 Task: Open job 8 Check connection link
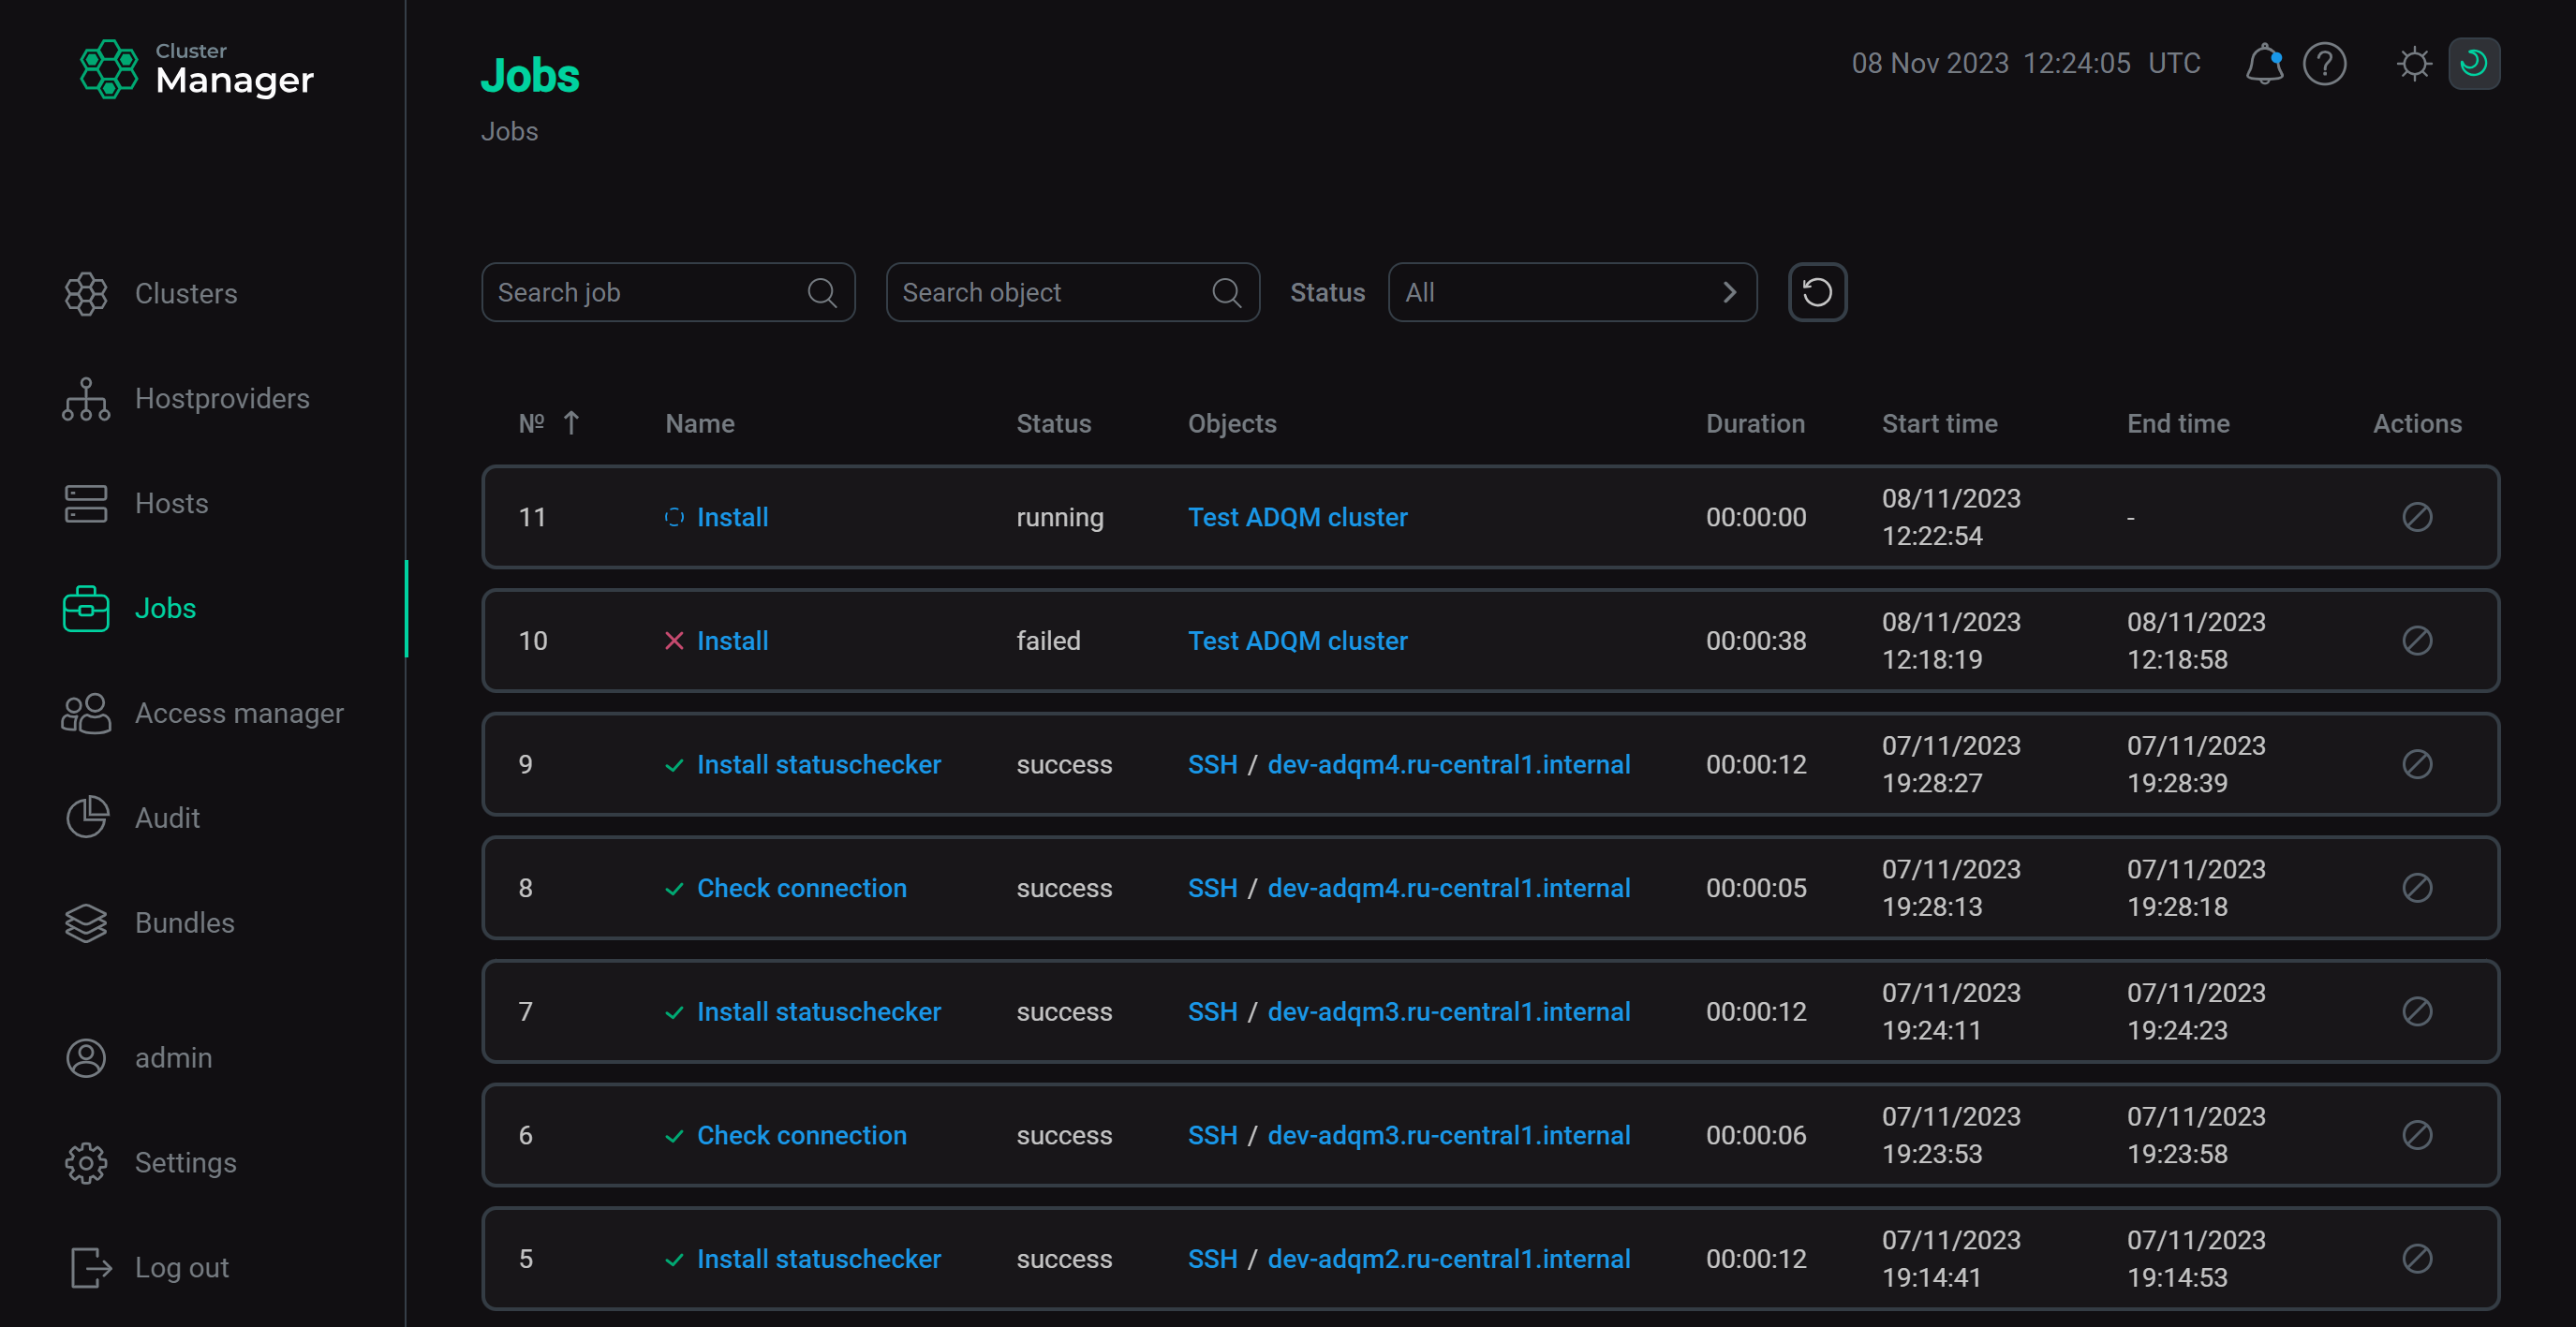coord(801,887)
